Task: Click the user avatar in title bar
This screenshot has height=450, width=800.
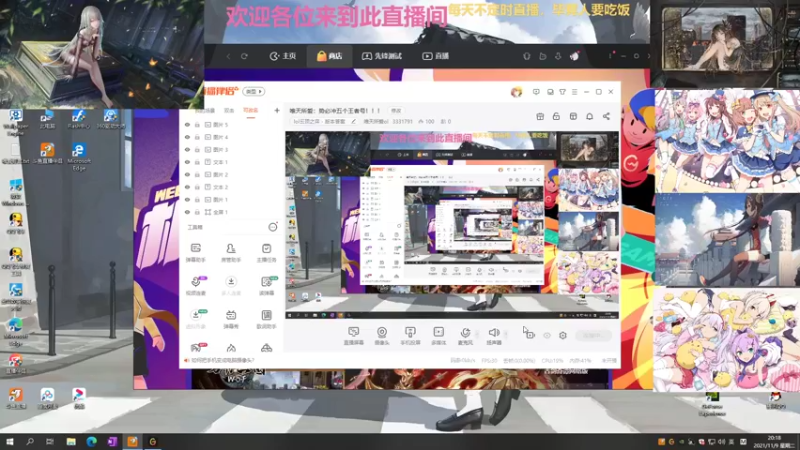Action: tap(516, 92)
